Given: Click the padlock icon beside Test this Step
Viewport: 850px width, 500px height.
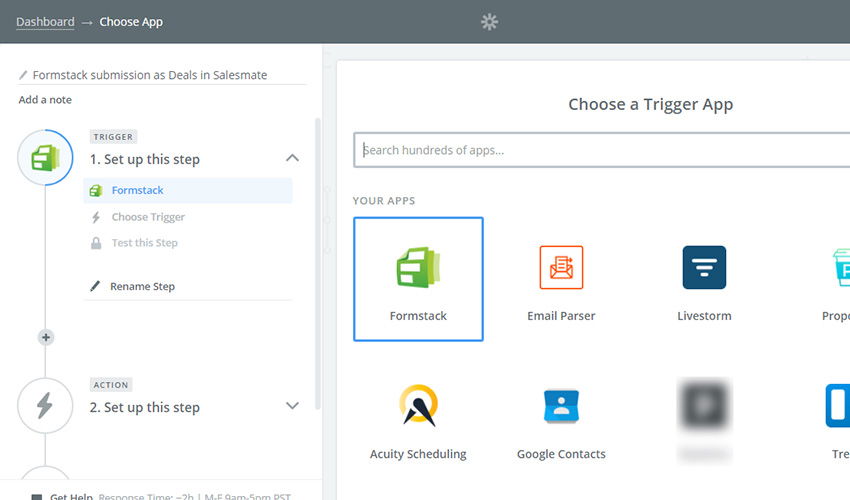Looking at the screenshot, I should [x=96, y=243].
